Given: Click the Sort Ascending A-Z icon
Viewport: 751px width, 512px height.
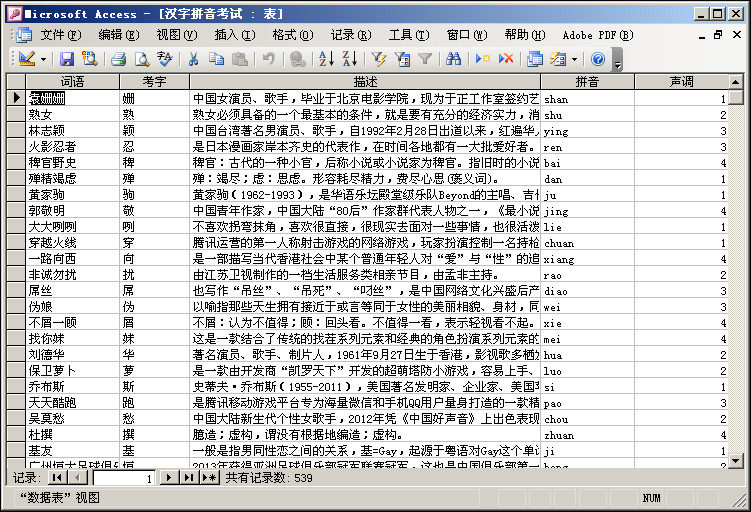Looking at the screenshot, I should pos(327,59).
